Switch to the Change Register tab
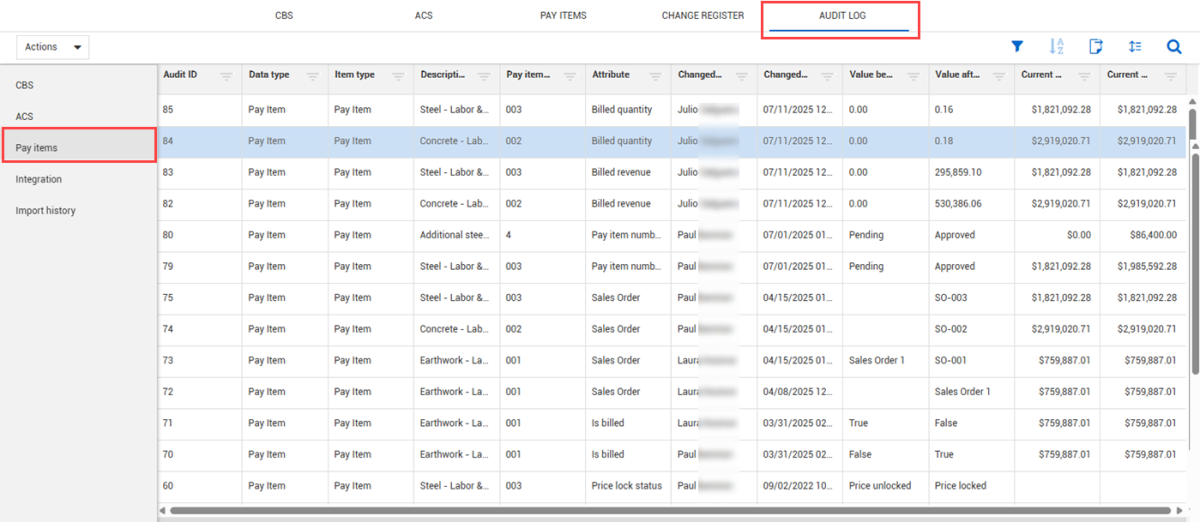Screen dimensions: 1200x522 702,16
